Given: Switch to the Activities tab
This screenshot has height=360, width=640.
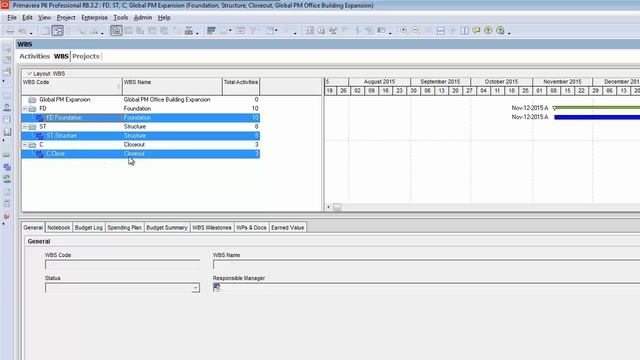Looking at the screenshot, I should click(35, 56).
